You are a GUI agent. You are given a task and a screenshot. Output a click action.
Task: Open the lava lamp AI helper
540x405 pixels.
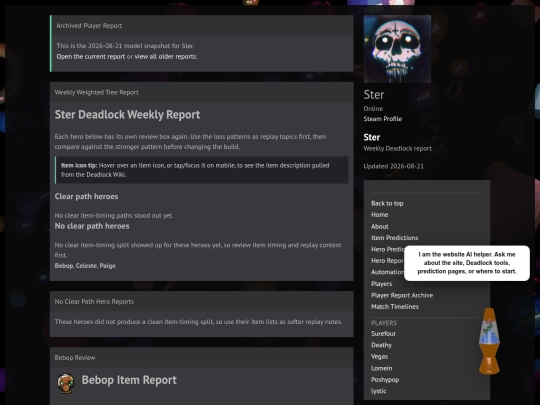[489, 341]
